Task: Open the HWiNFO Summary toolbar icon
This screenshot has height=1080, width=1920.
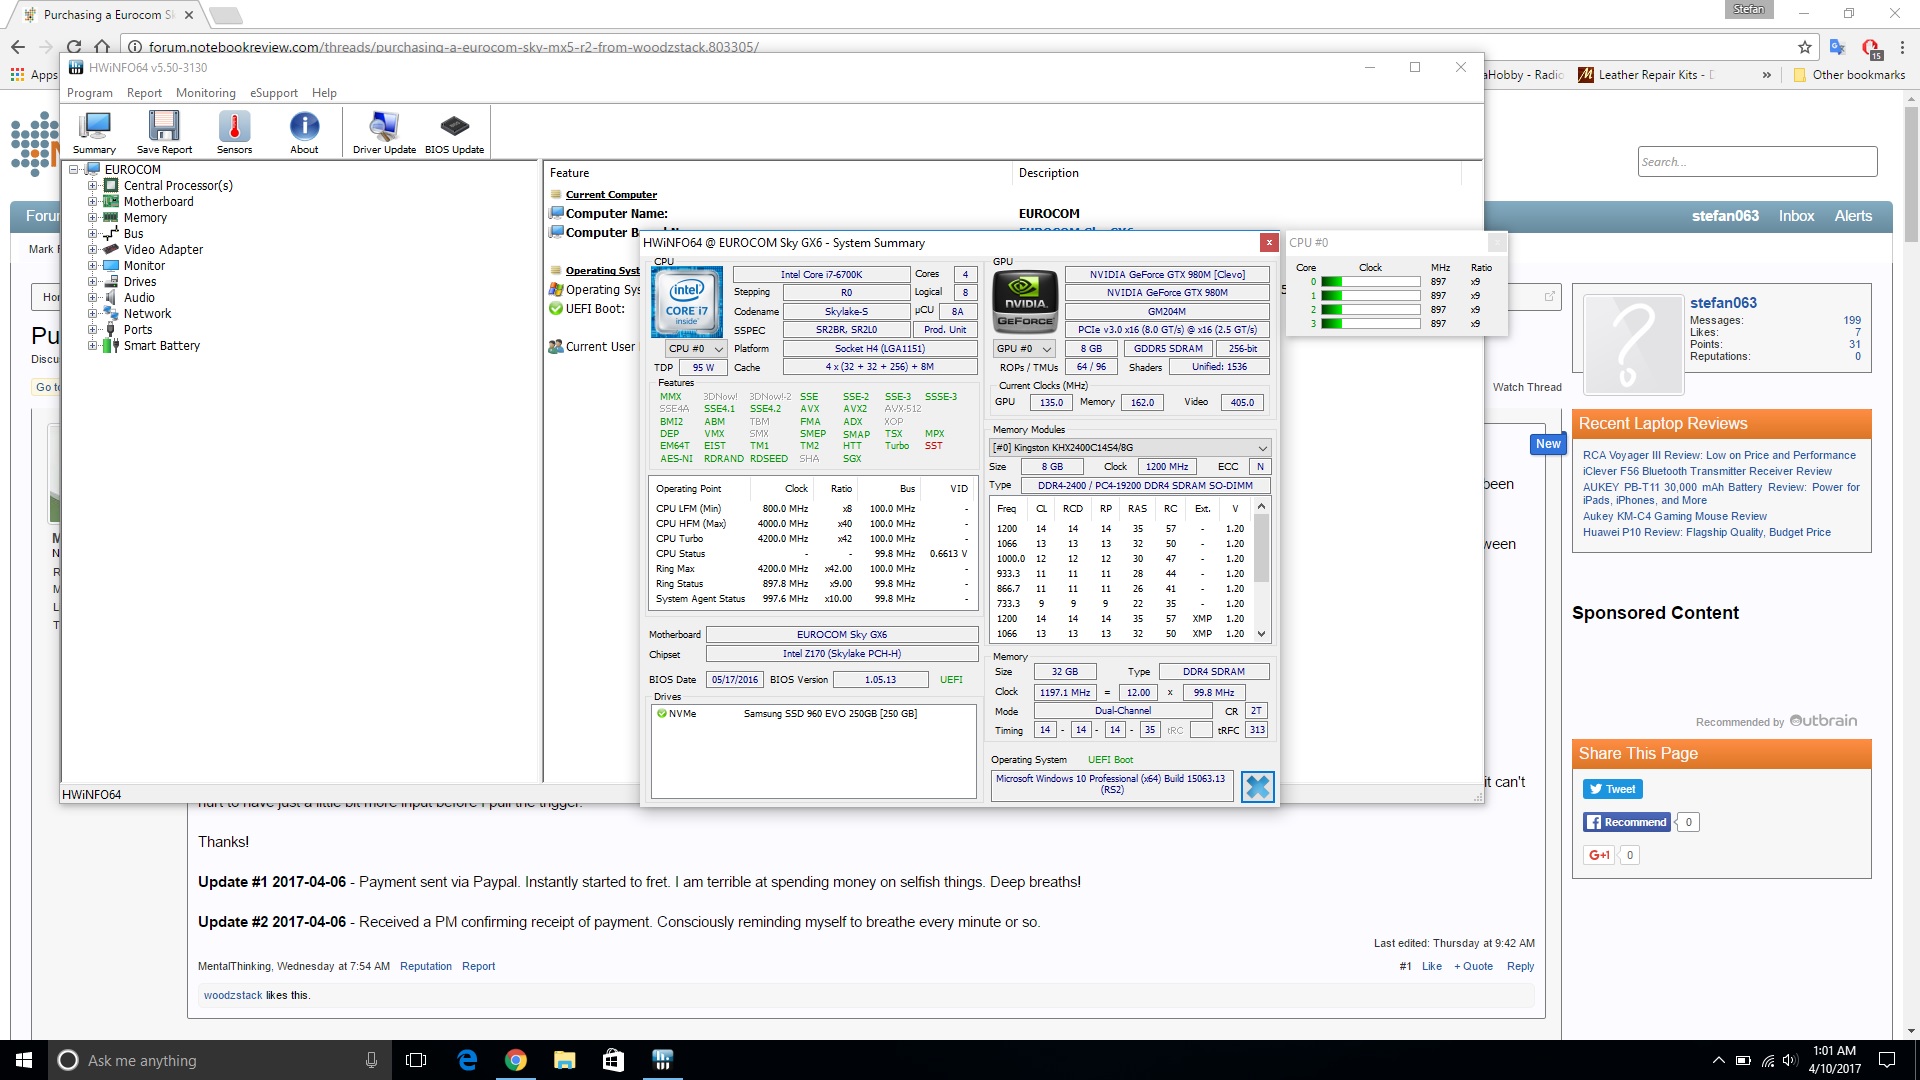Action: [94, 132]
